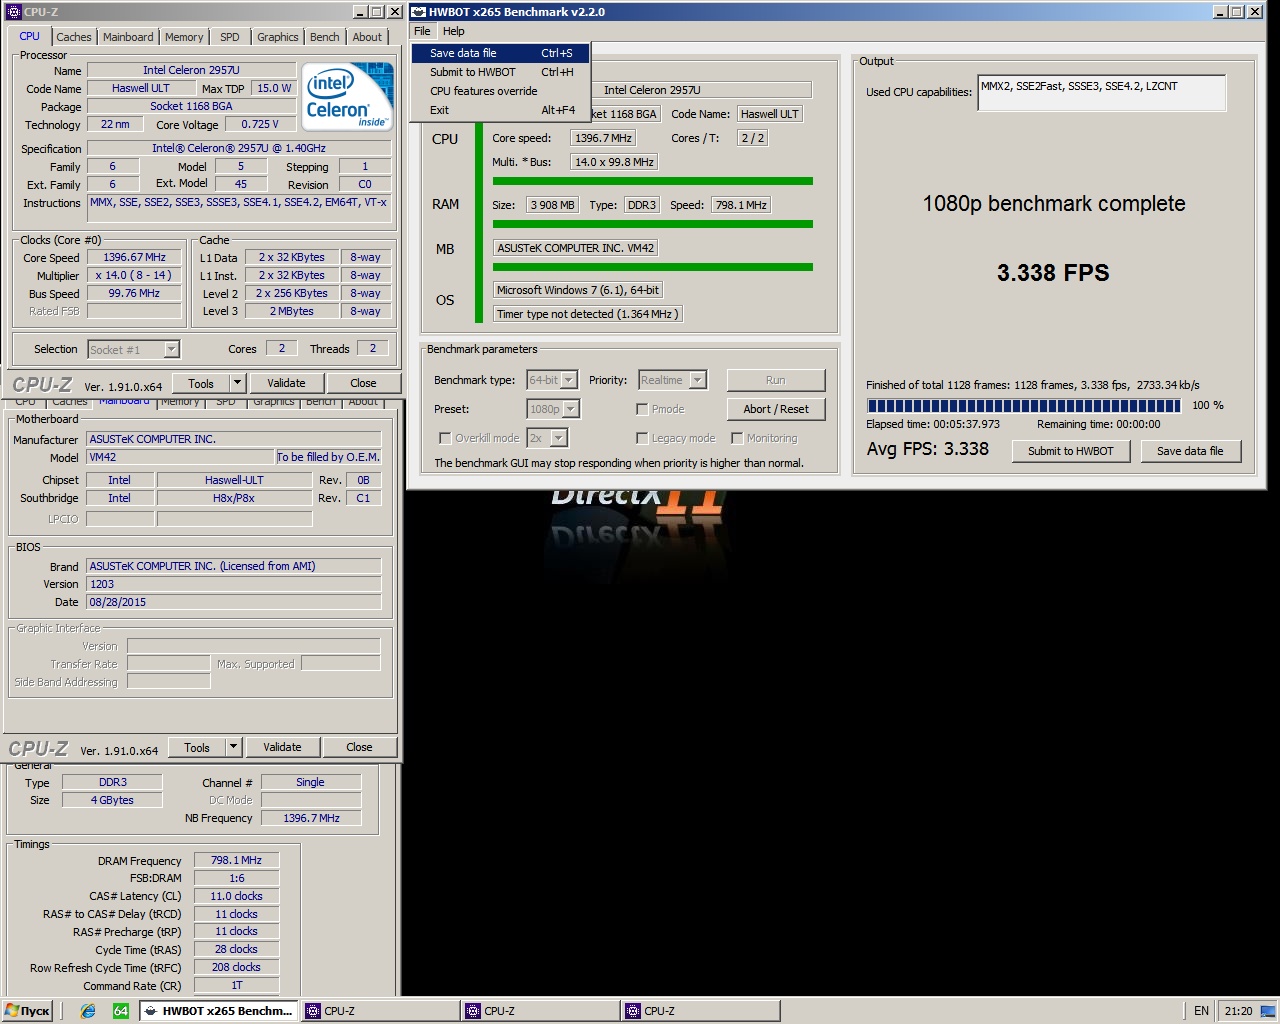This screenshot has width=1280, height=1024.
Task: Click the 3.338 FPS result text
Action: 1053,273
